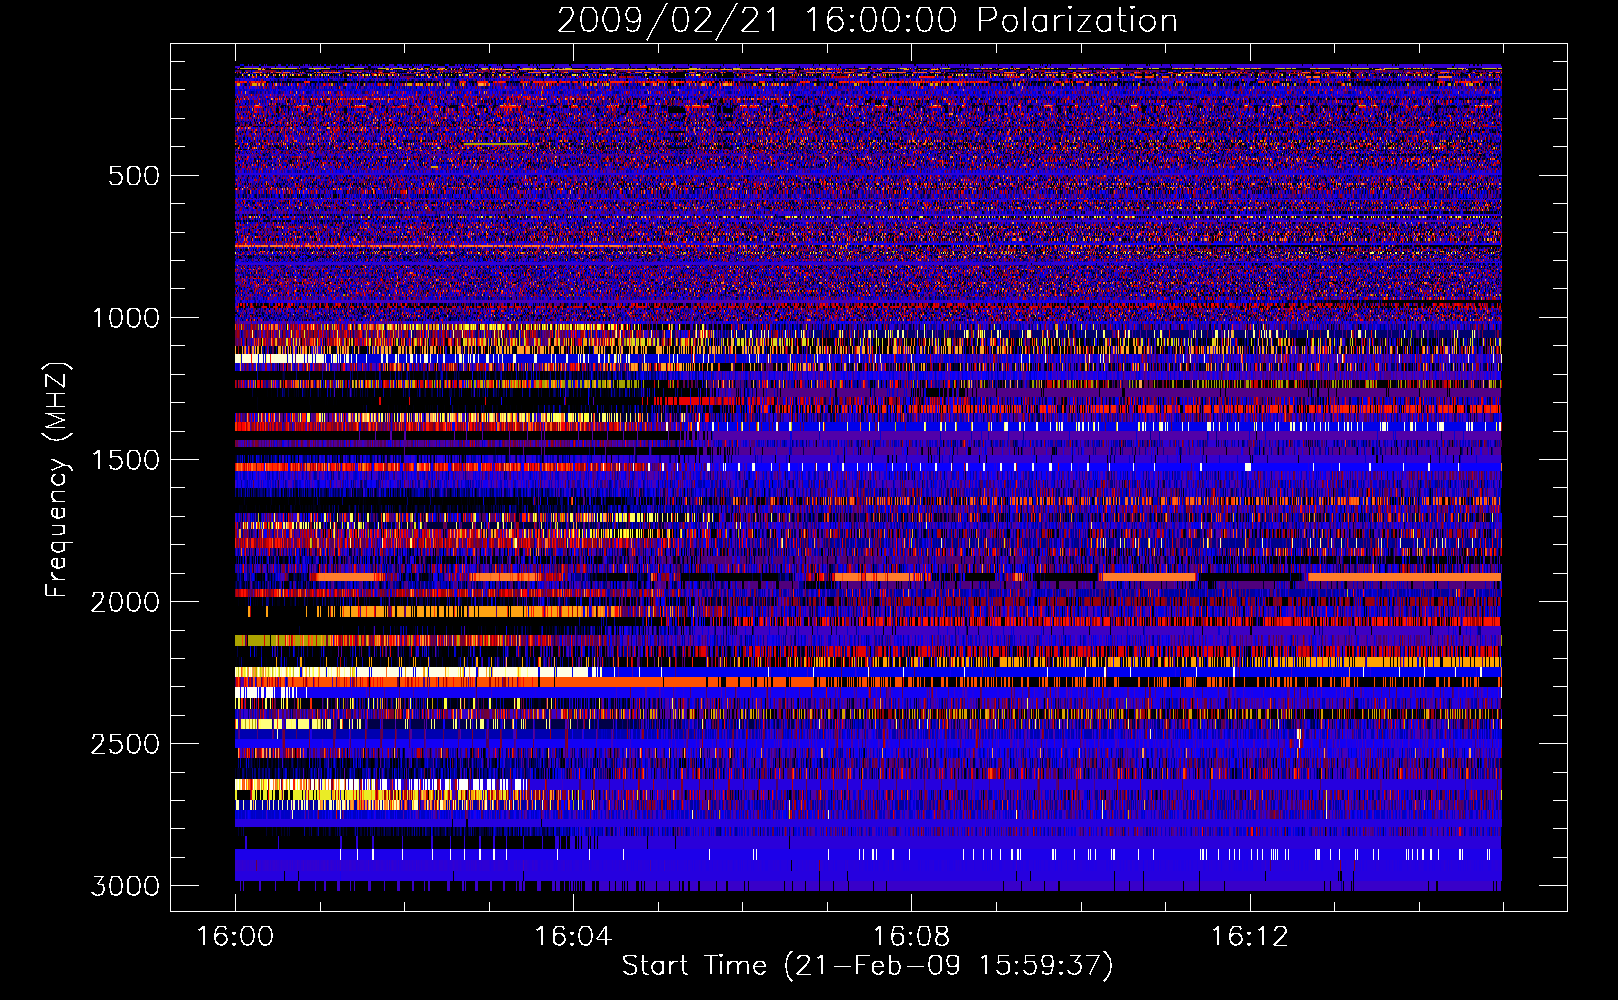Screen dimensions: 1618x1000
Task: Click the 2000 frequency tick label
Action: coord(126,602)
